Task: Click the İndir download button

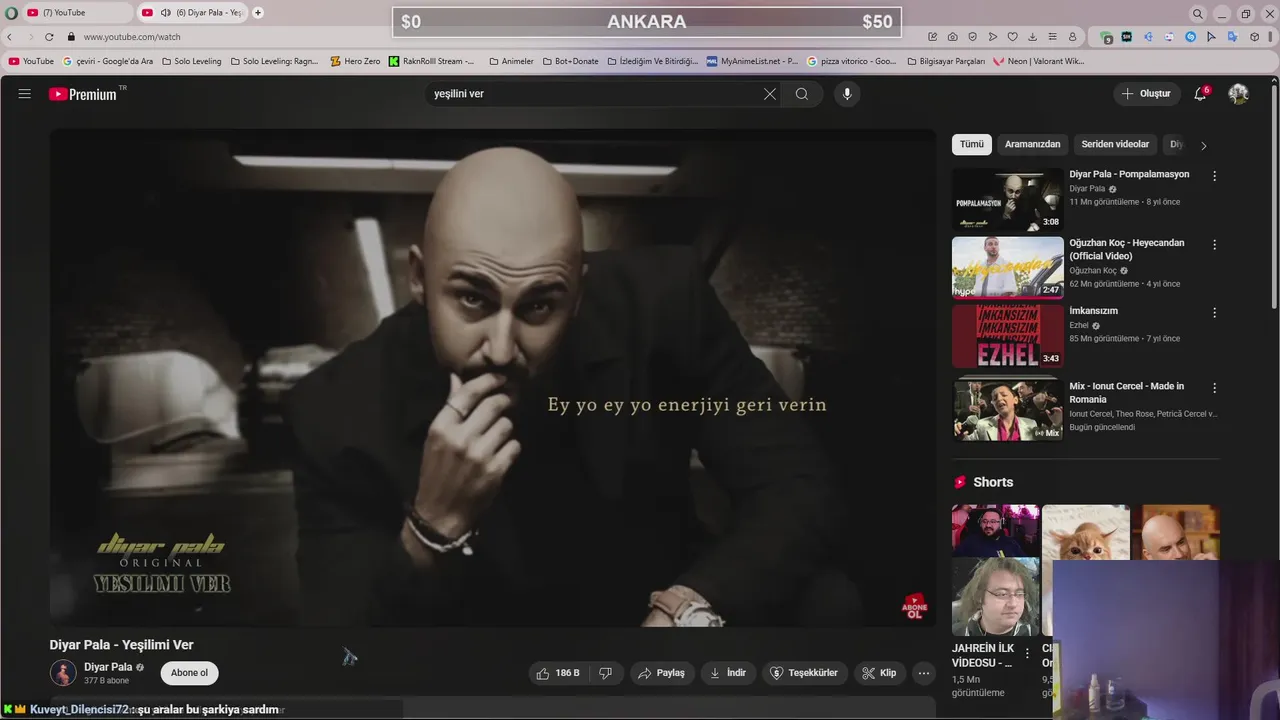Action: pos(729,673)
